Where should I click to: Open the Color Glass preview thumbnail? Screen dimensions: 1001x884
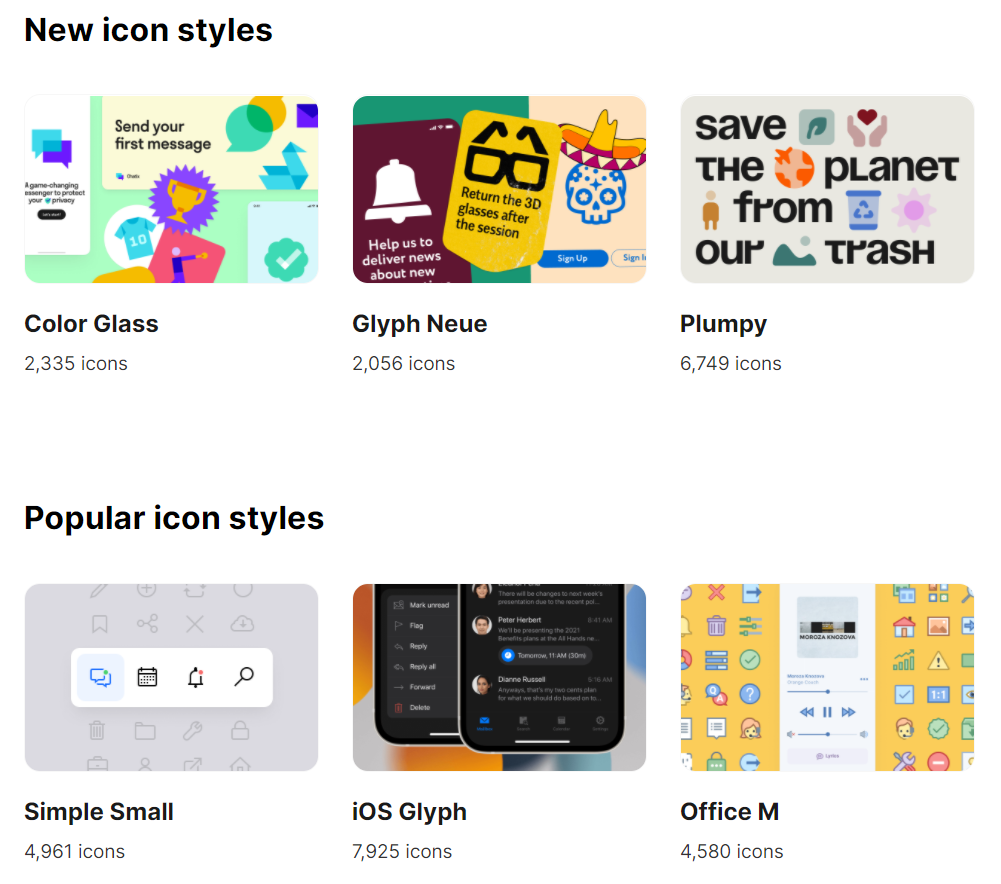point(171,189)
